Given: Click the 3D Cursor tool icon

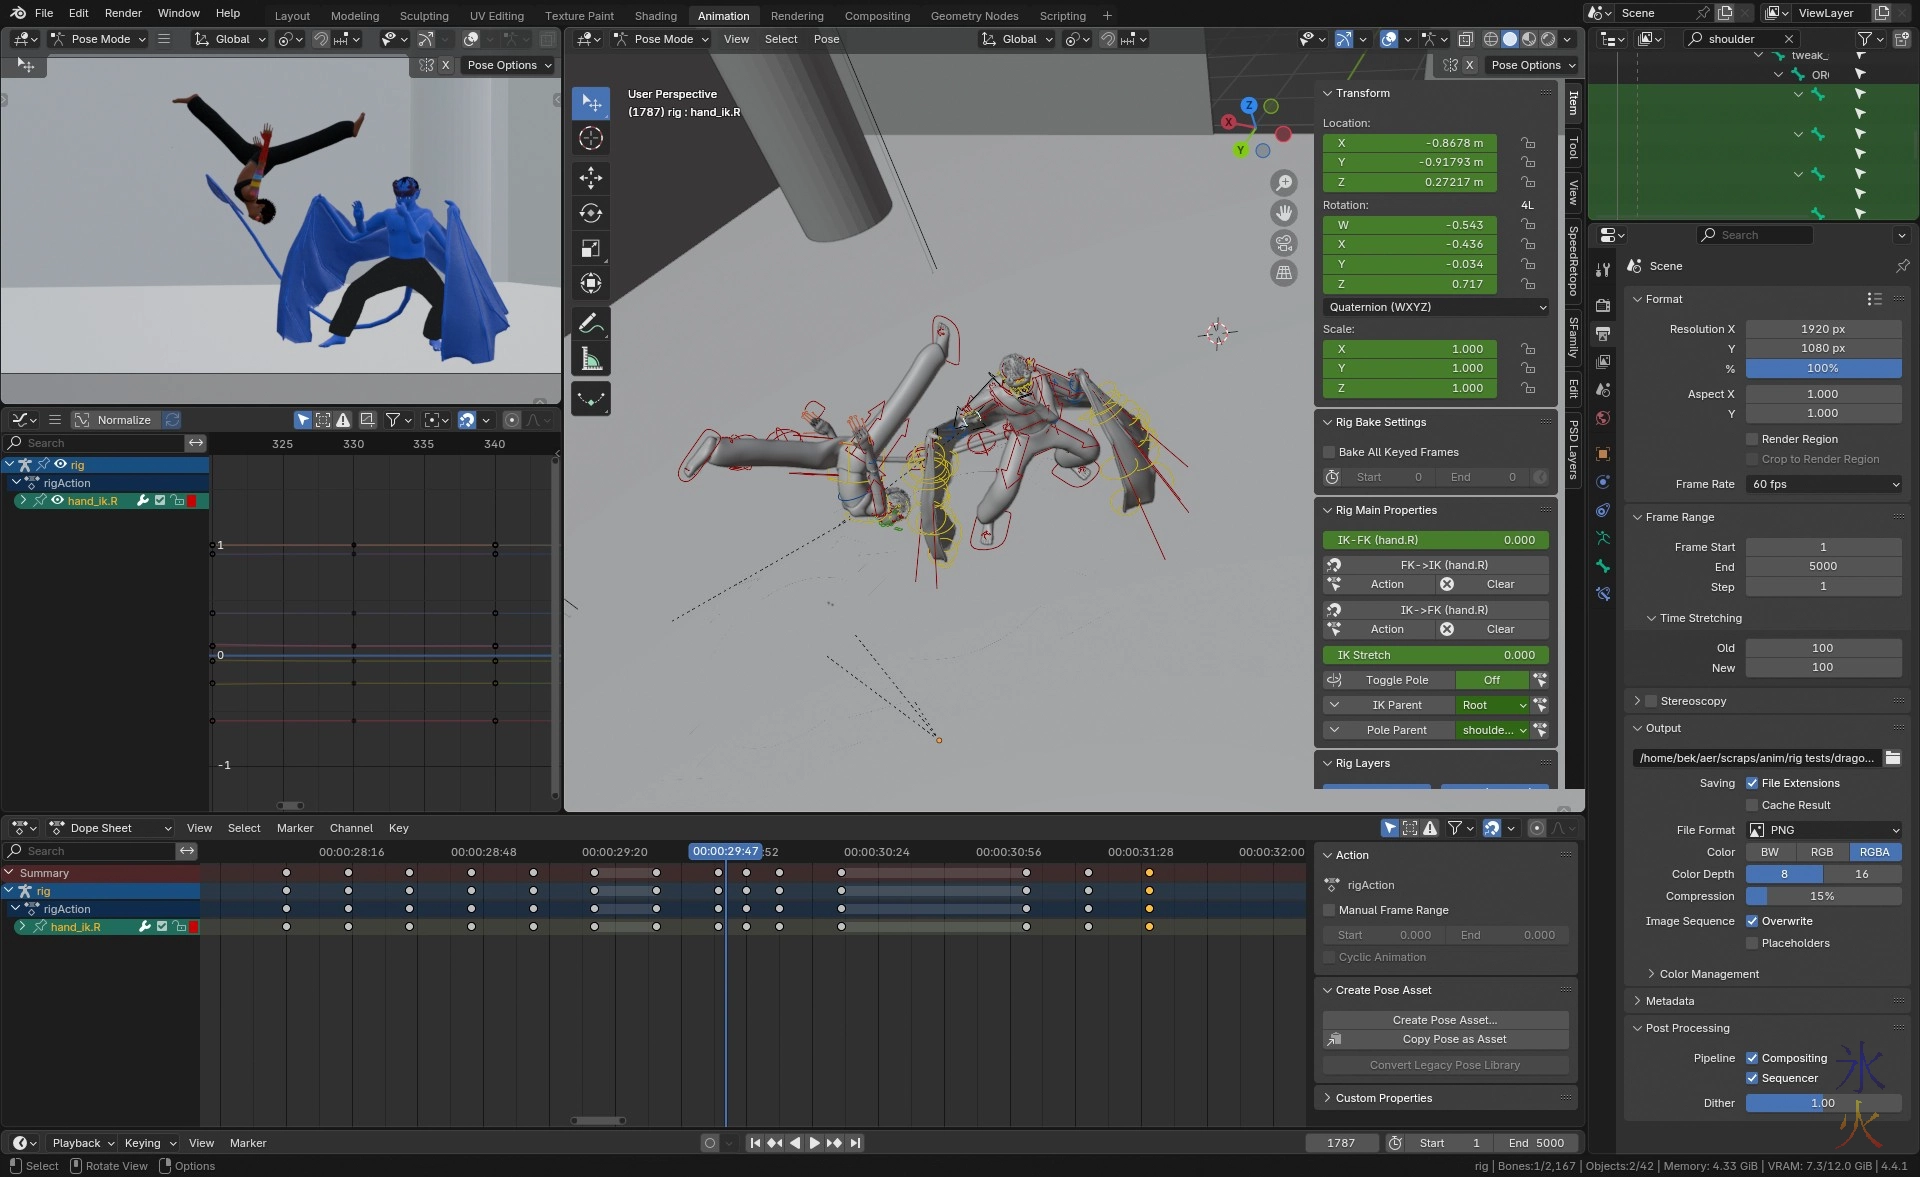Looking at the screenshot, I should click(x=590, y=138).
